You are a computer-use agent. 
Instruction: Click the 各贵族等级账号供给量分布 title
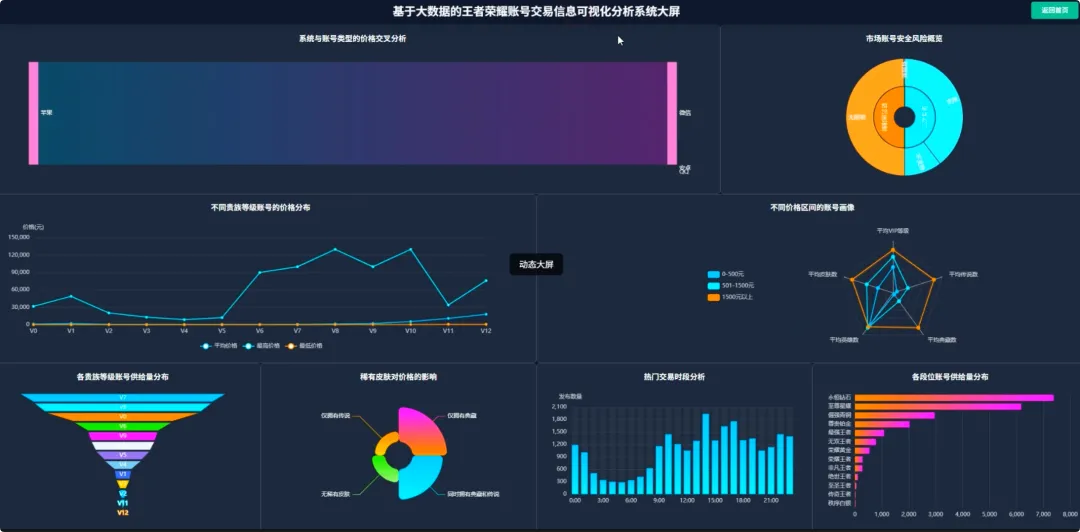point(123,377)
